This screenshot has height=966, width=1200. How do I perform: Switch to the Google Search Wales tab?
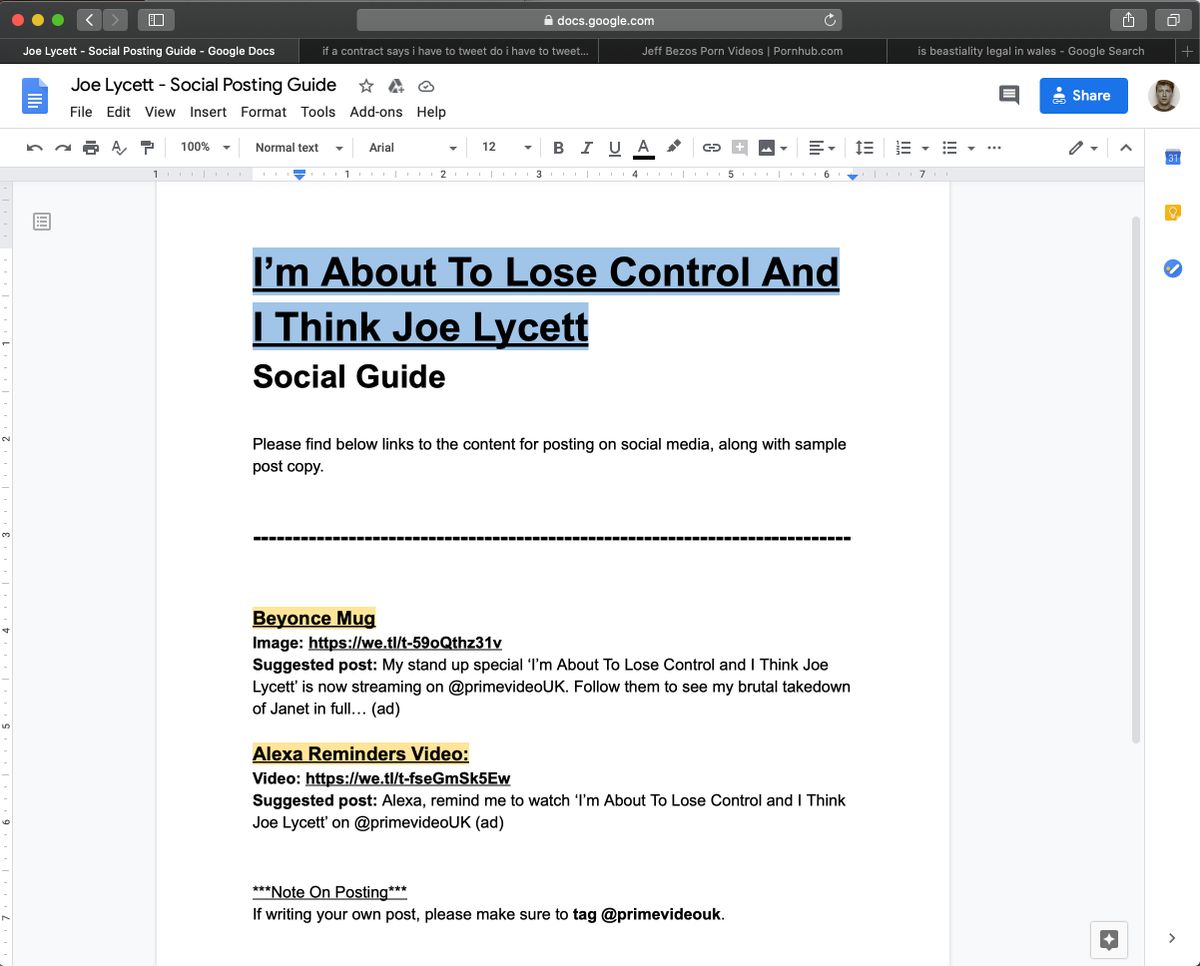click(1030, 51)
